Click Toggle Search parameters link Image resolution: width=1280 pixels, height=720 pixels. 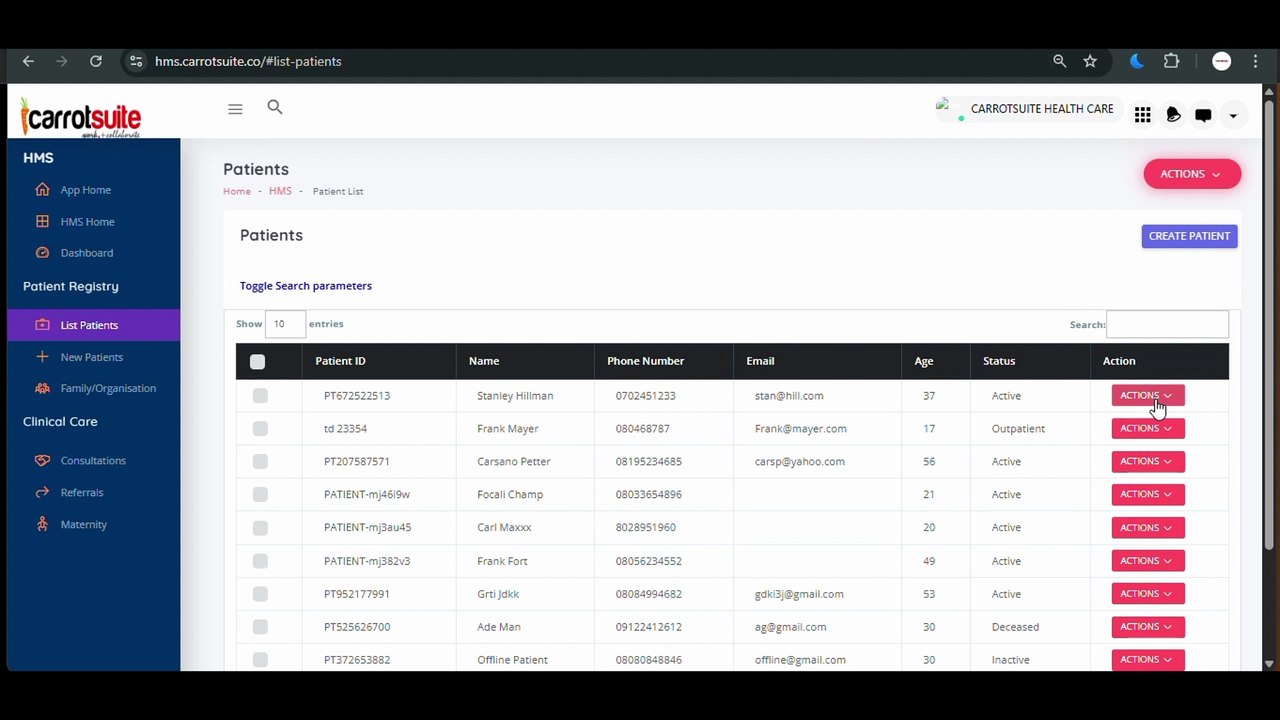(306, 286)
